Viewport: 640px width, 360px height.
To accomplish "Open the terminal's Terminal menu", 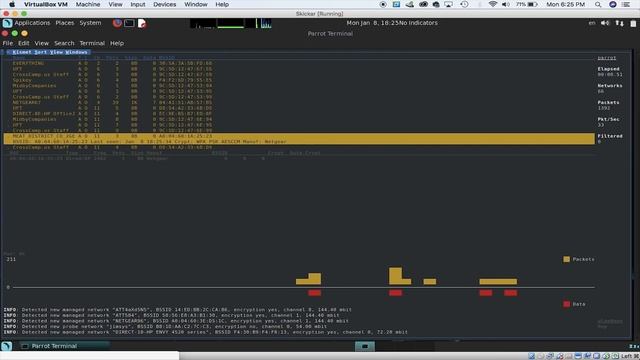I will click(x=92, y=43).
